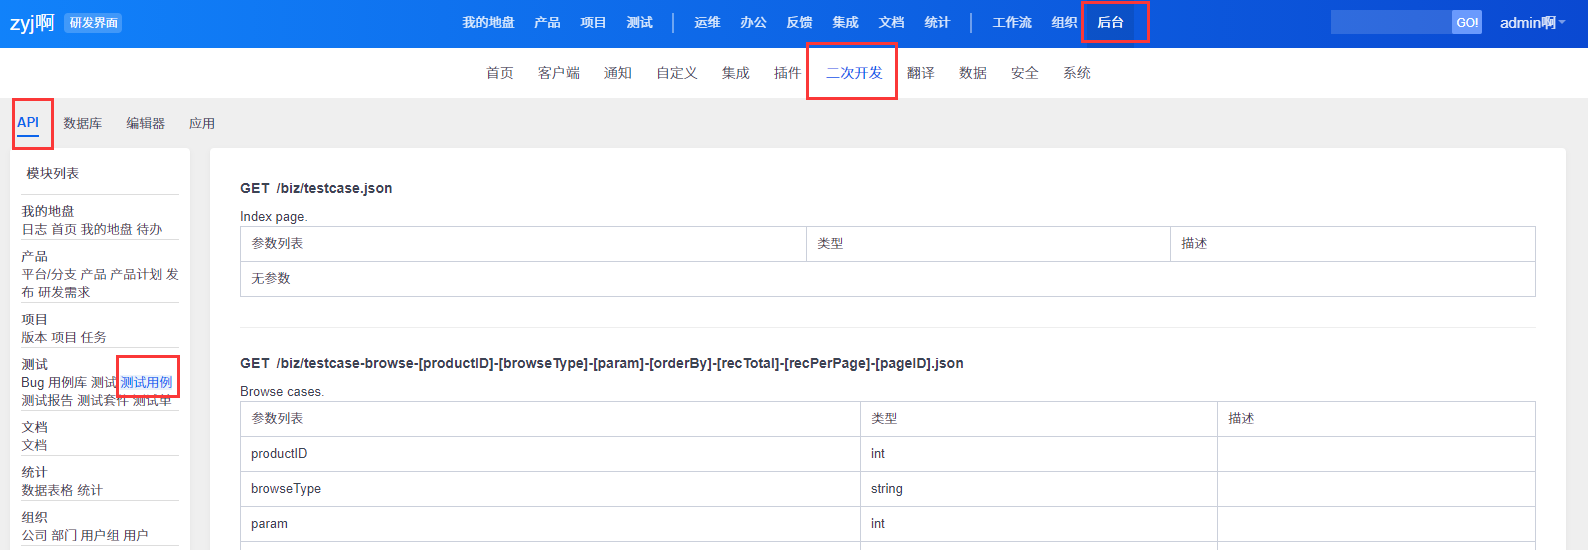Switch to the 应用 tab
This screenshot has width=1588, height=550.
pos(202,124)
